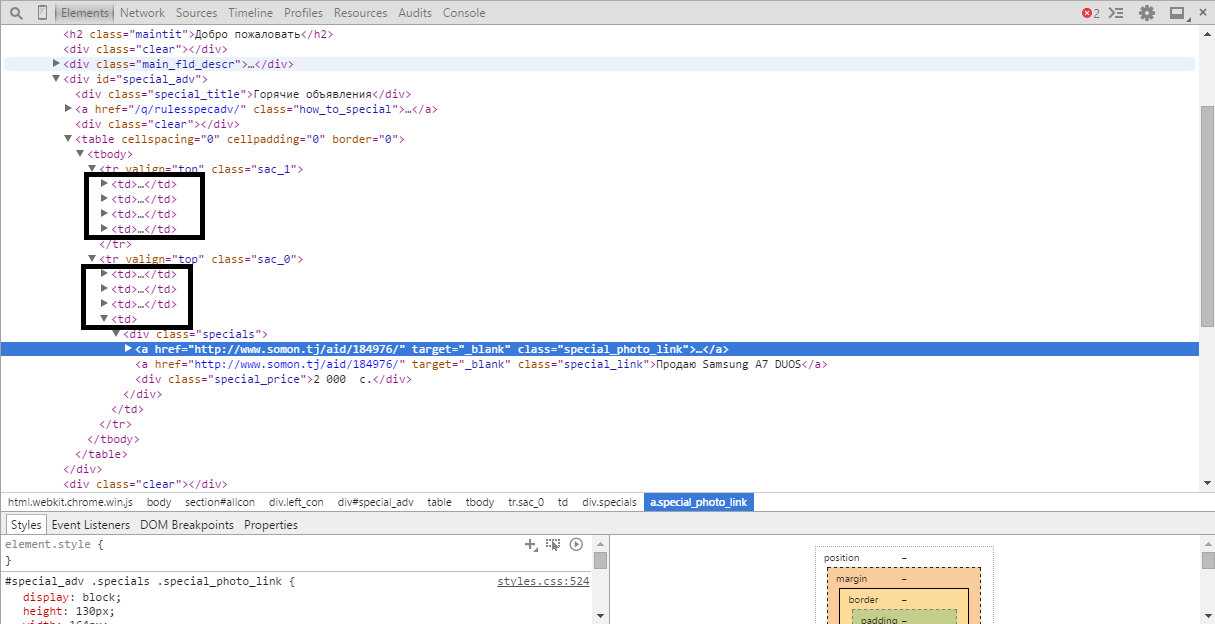Screen dimensions: 1215x624
Task: Click the h2 maintit 'Добро пожаловать' line
Action: pos(198,34)
